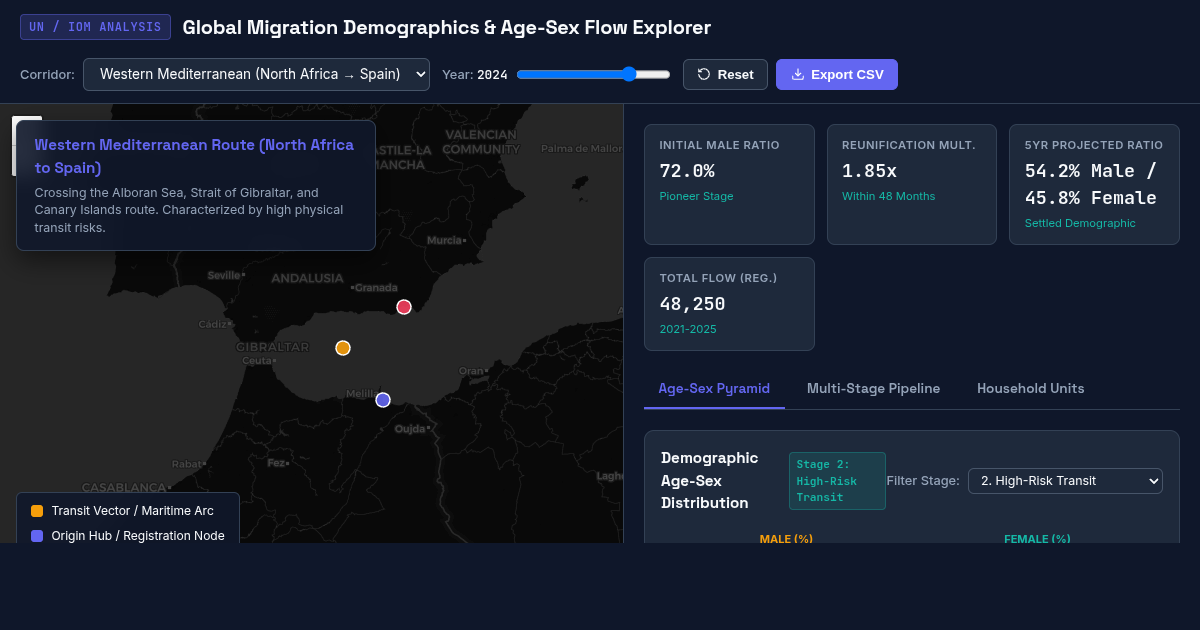
Task: Click the Stage 2: High-Risk Transit badge
Action: pos(837,481)
